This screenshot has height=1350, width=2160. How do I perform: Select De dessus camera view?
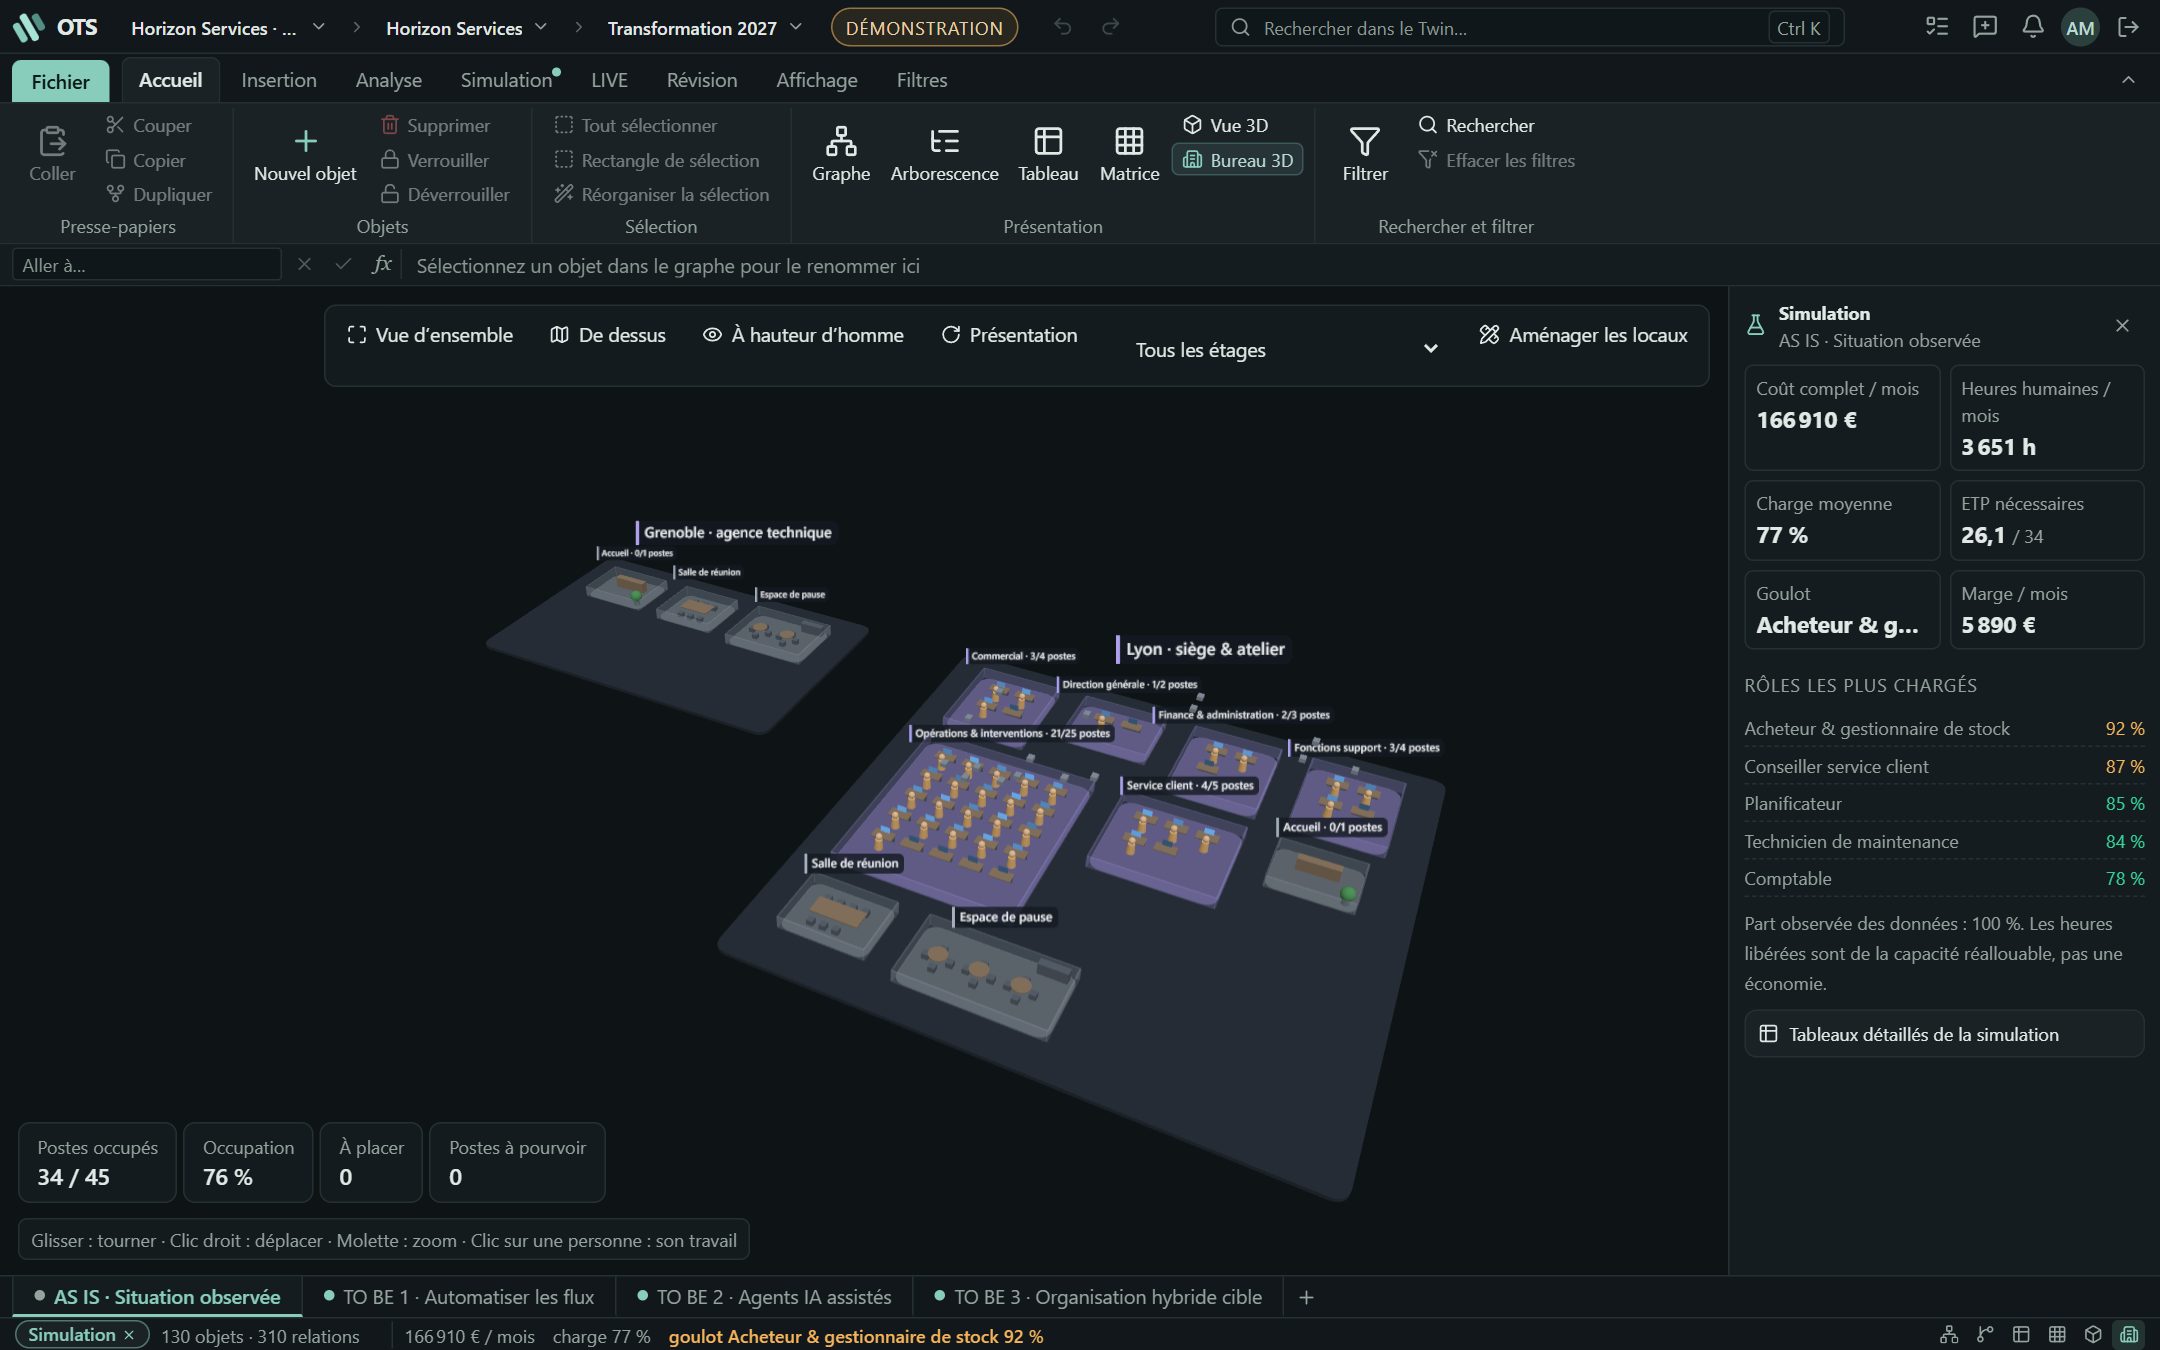pyautogui.click(x=608, y=335)
